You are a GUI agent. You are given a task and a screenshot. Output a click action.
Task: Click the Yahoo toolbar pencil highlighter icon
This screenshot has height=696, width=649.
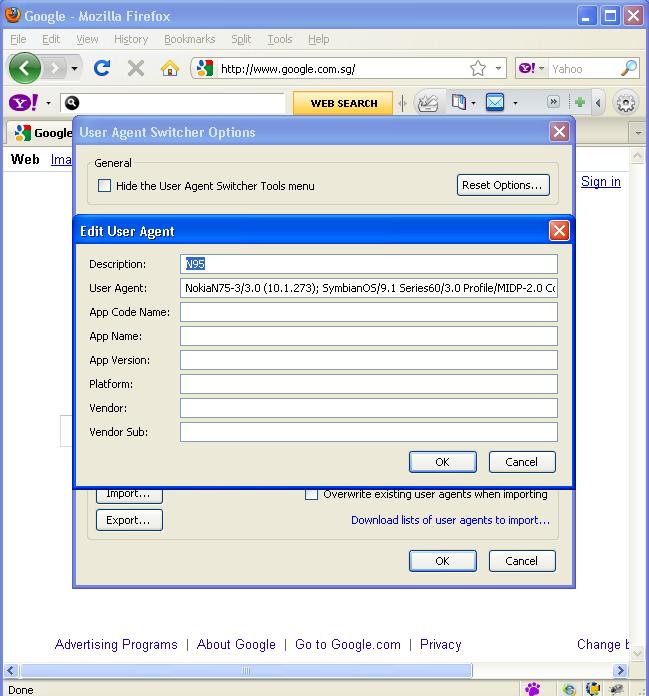[427, 103]
